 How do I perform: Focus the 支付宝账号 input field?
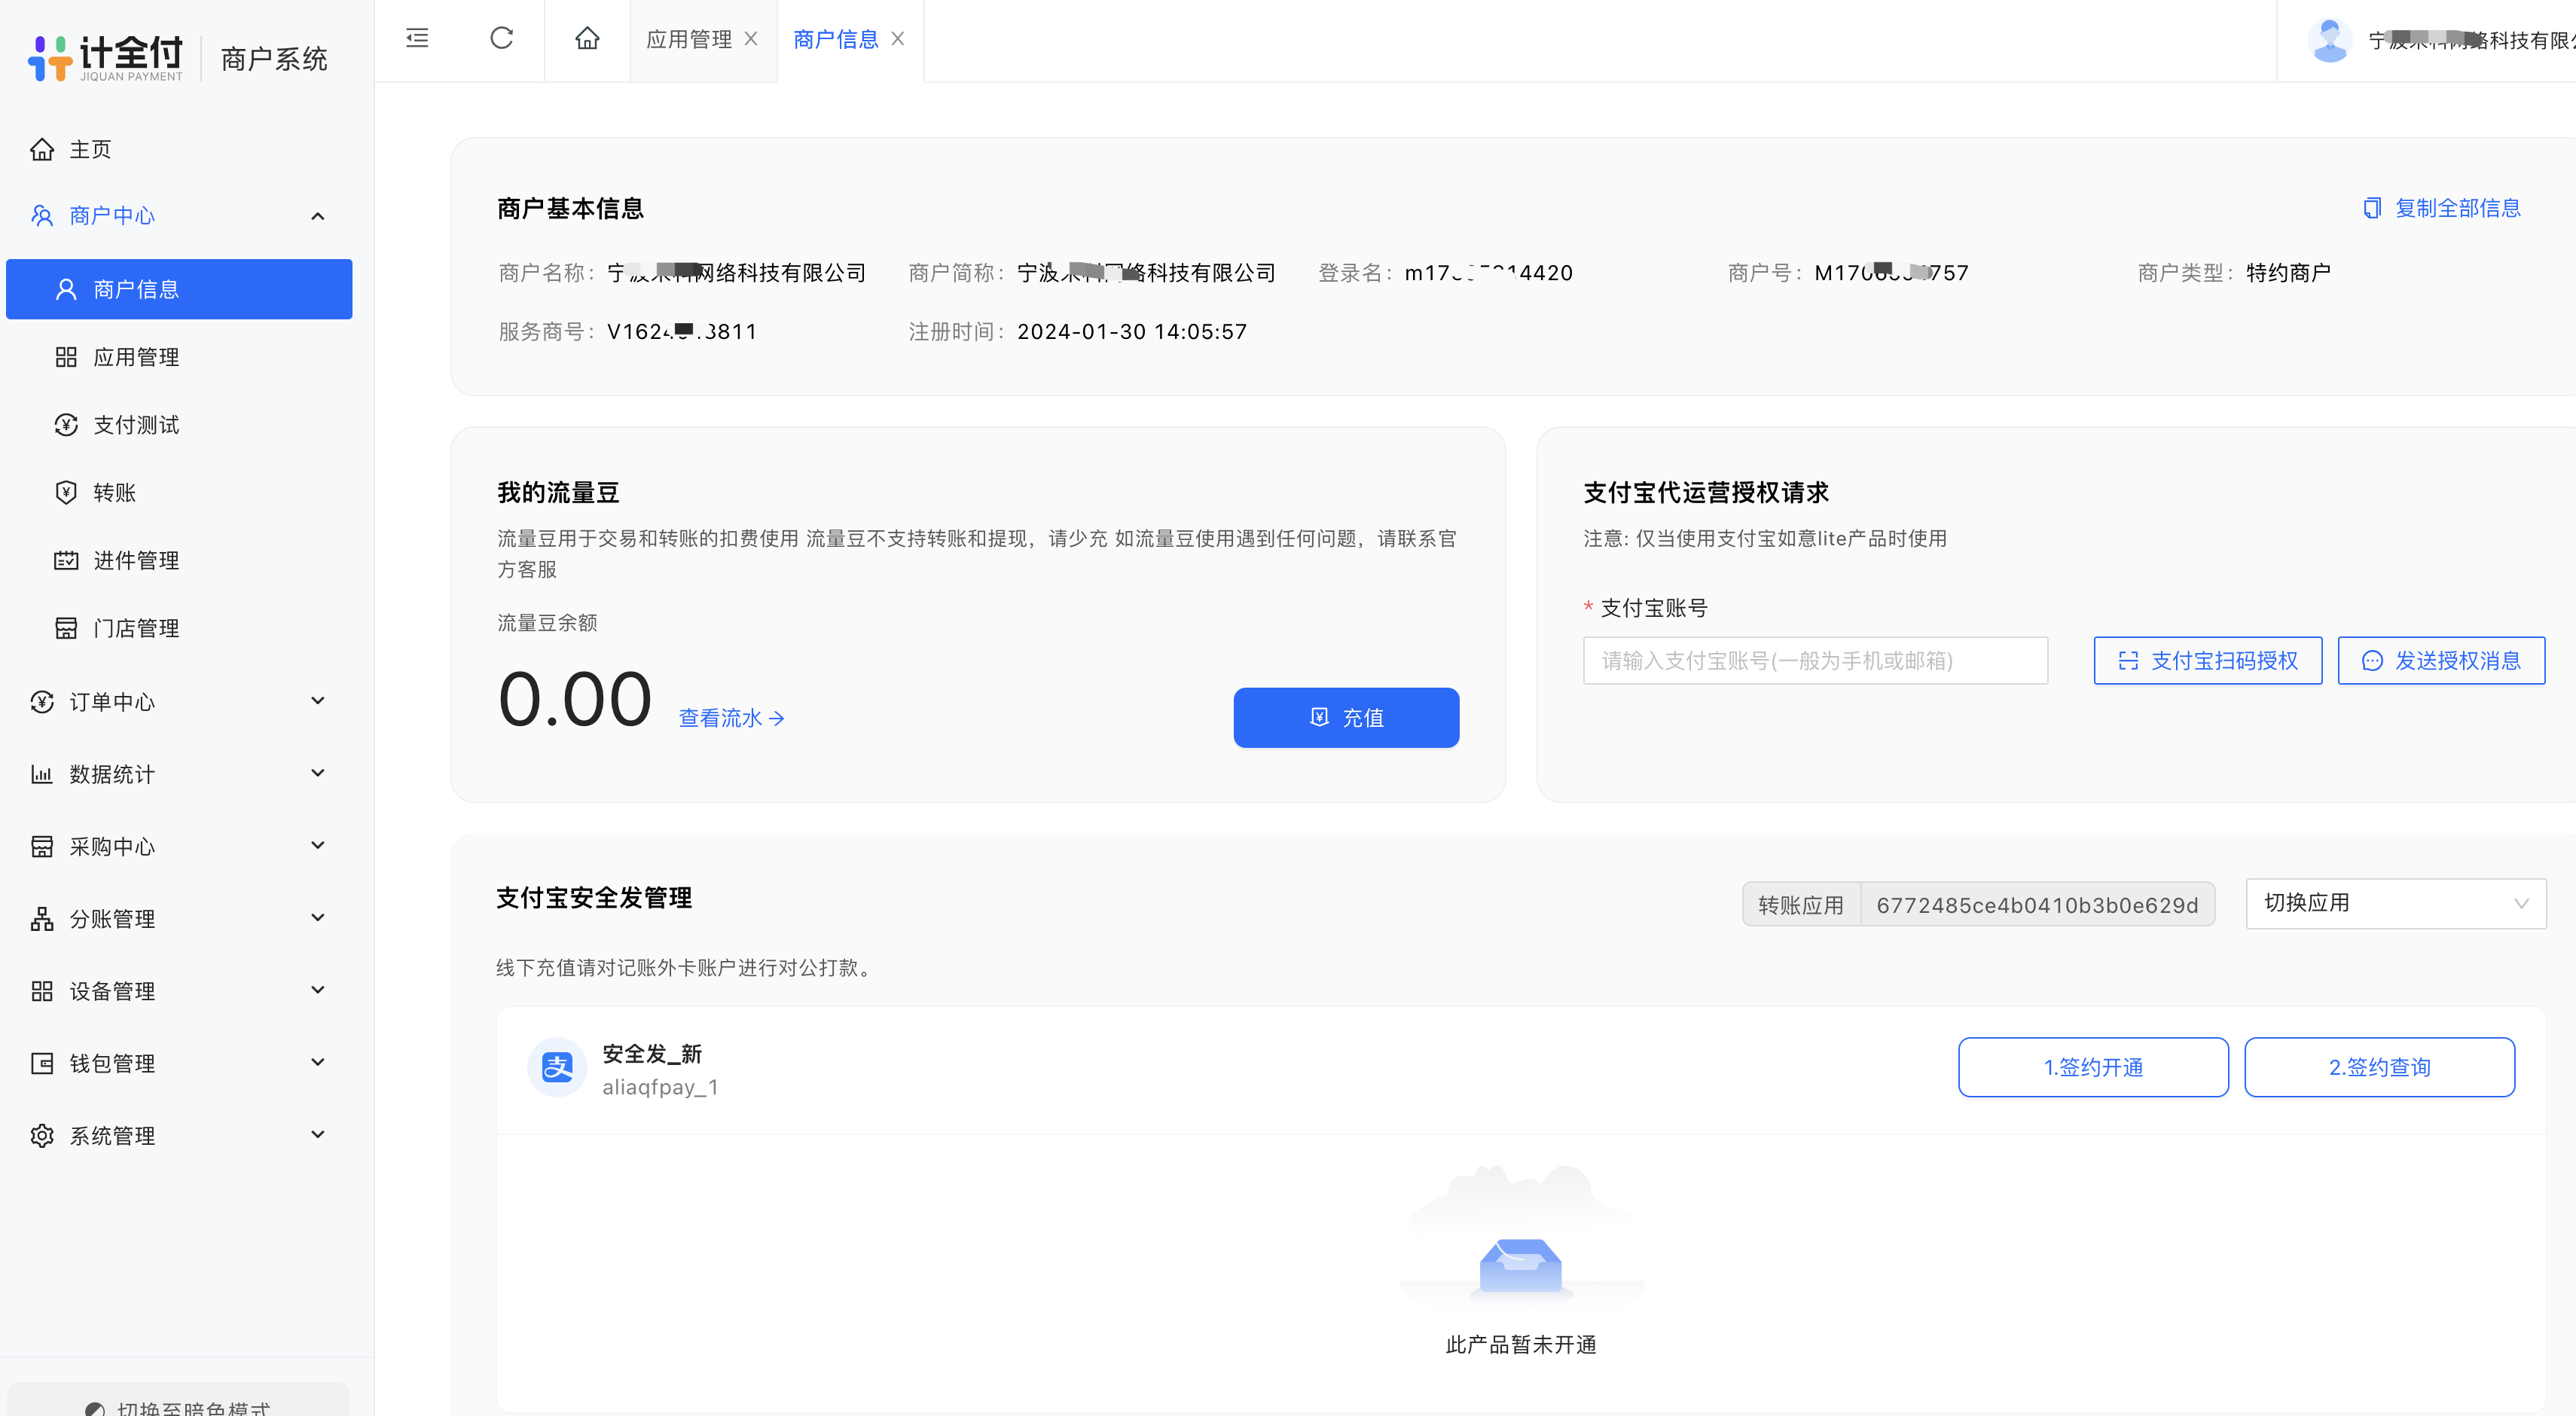point(1815,660)
